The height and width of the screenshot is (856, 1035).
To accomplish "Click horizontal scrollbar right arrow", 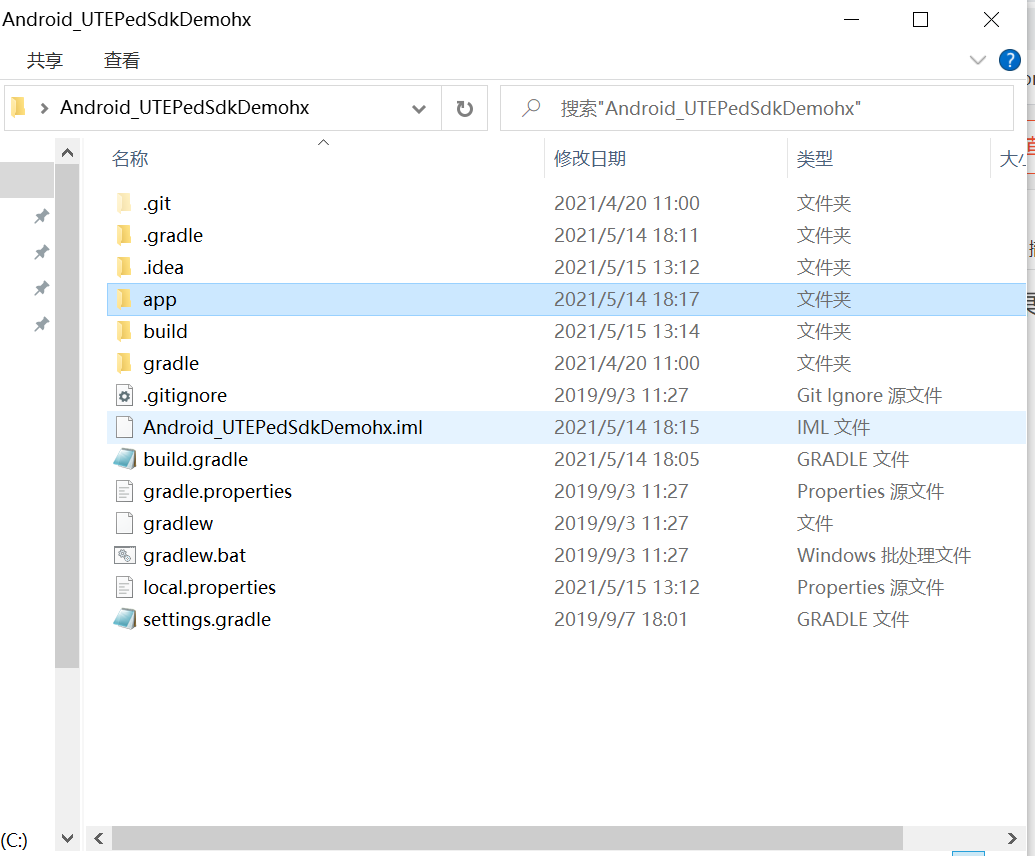I will (x=1012, y=839).
